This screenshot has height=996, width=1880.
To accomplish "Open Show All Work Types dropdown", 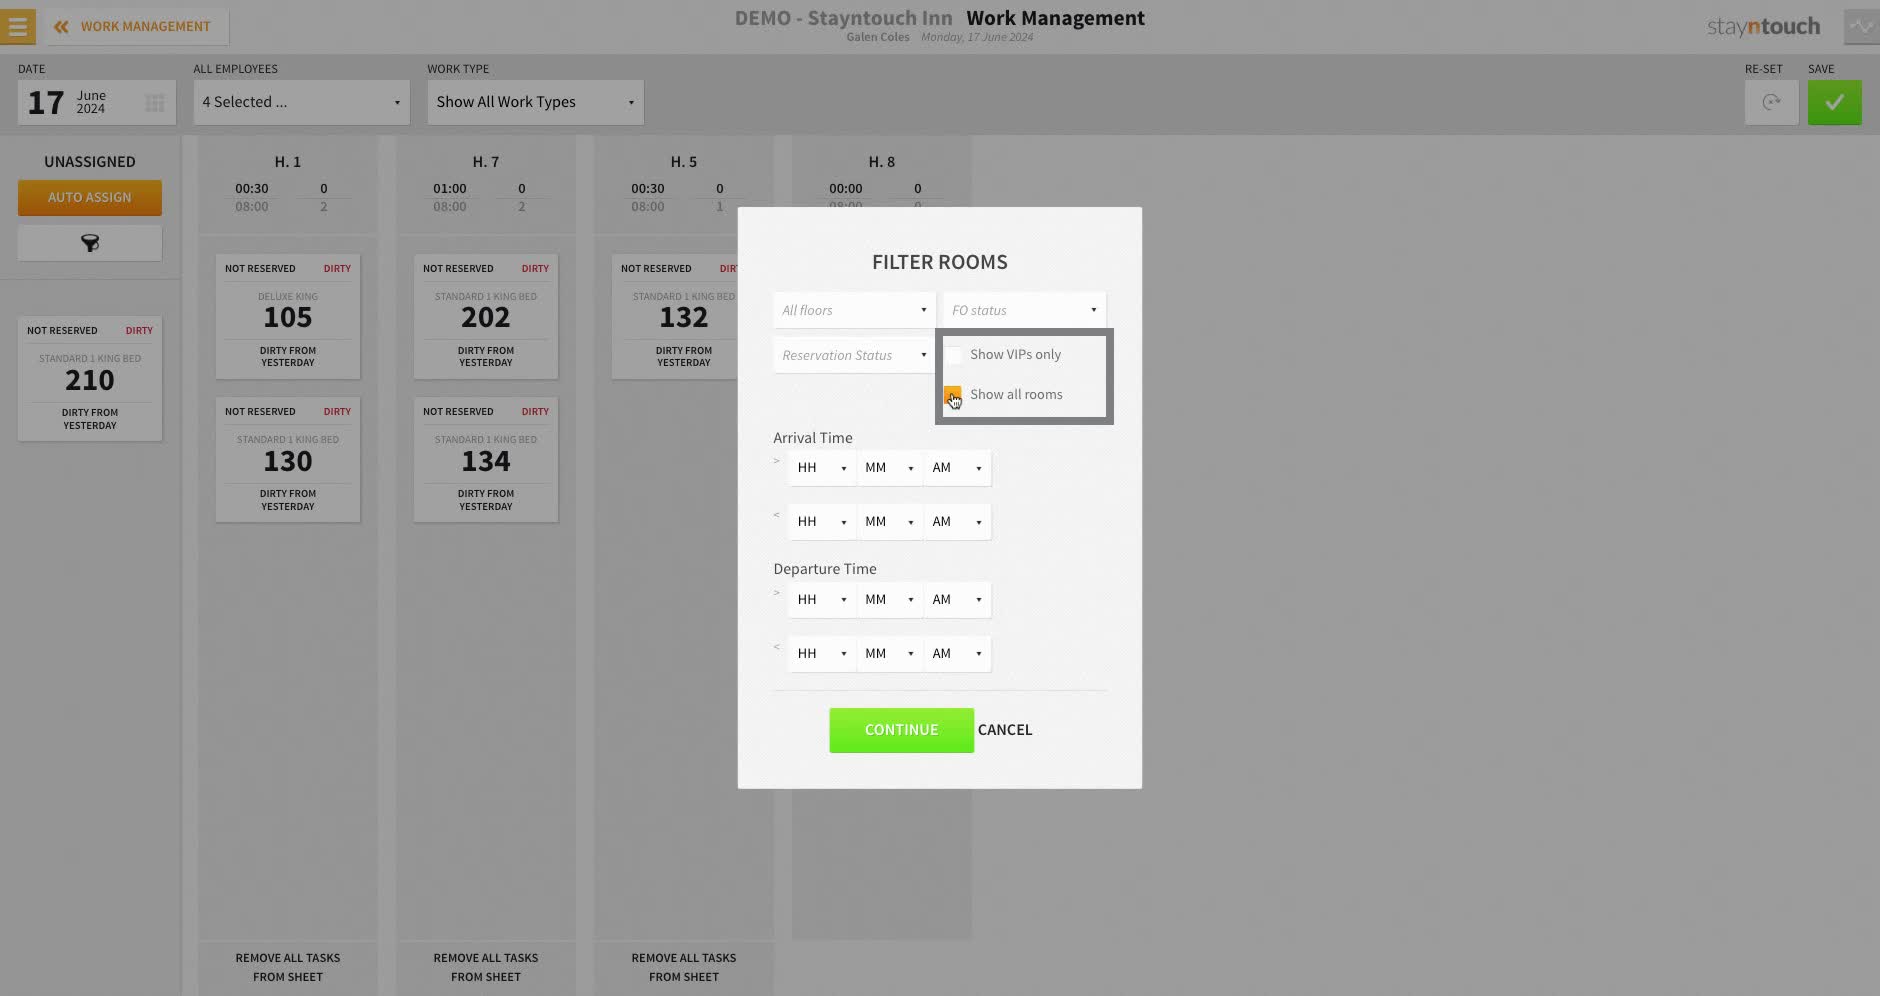I will point(535,102).
